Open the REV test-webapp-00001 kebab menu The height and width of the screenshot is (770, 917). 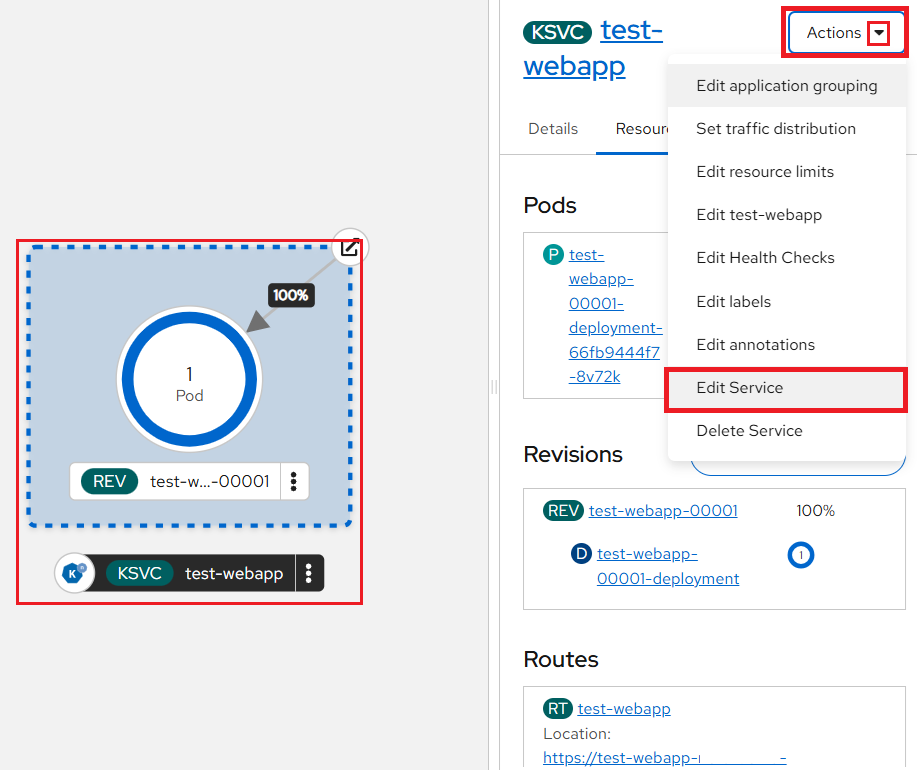click(293, 481)
